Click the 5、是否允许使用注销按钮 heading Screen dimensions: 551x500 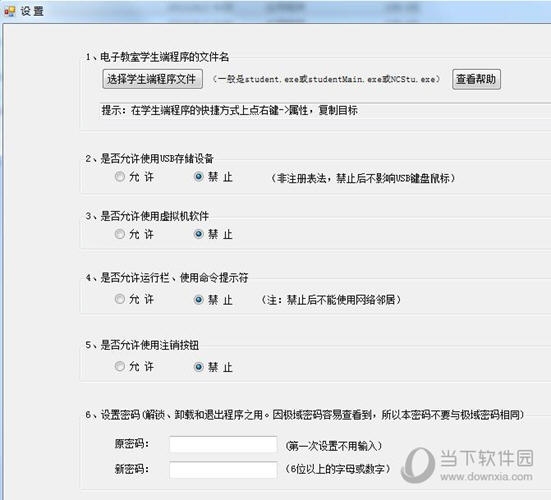142,345
